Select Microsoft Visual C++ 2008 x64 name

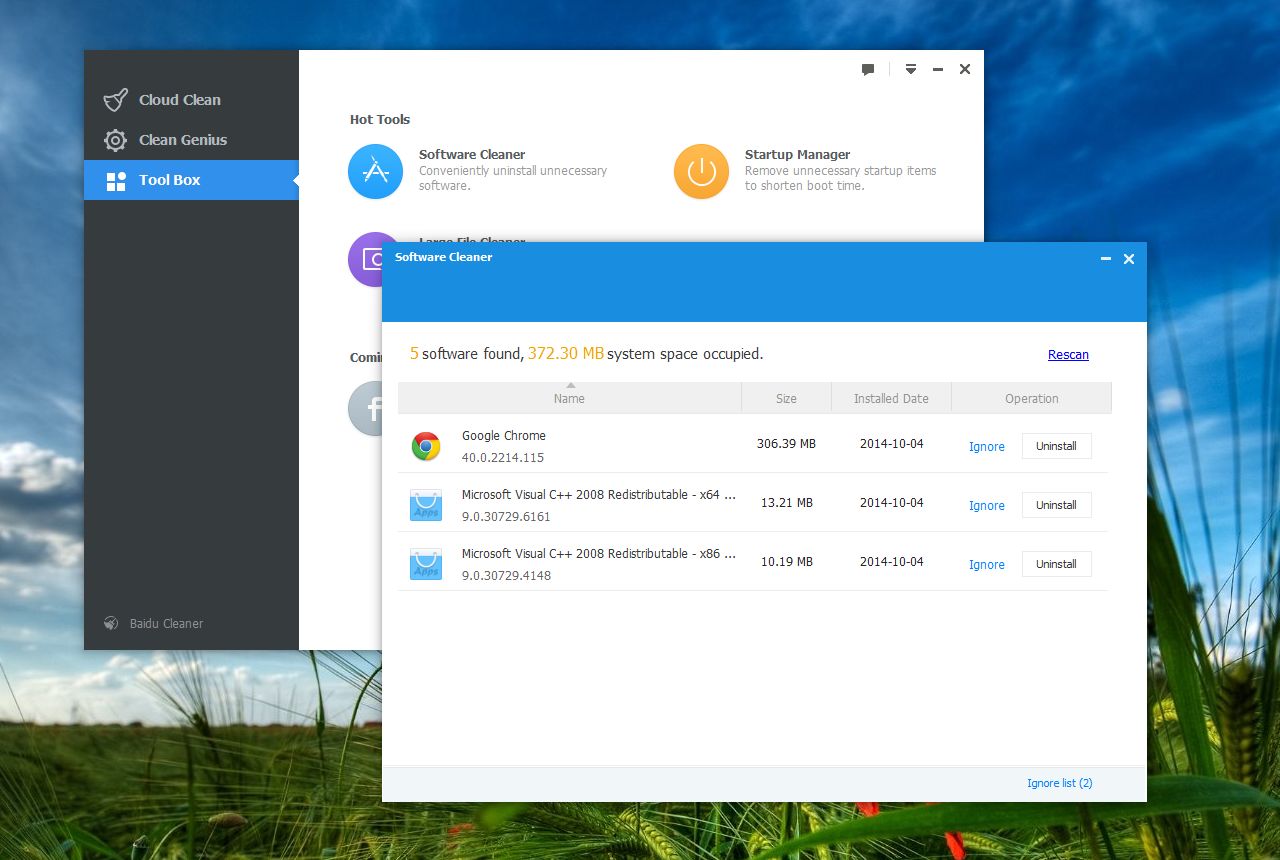599,495
